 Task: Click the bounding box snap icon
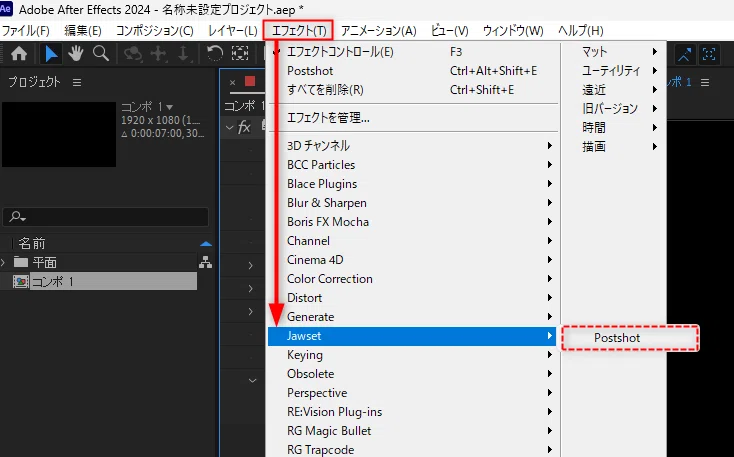pyautogui.click(x=709, y=54)
